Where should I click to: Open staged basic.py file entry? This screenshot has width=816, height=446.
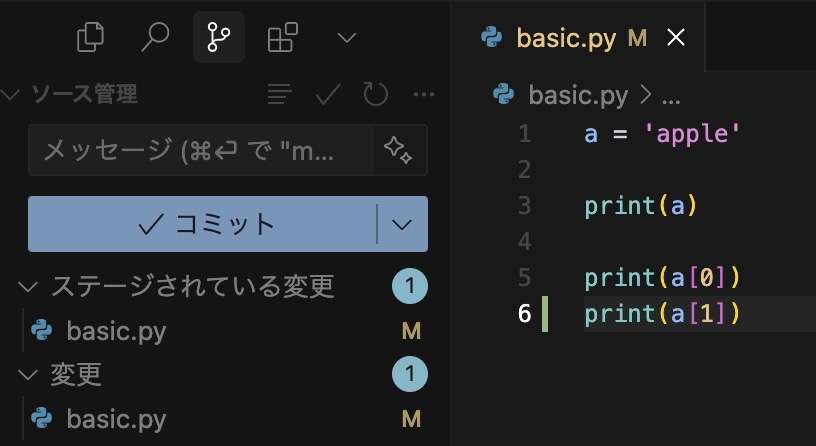tap(224, 330)
